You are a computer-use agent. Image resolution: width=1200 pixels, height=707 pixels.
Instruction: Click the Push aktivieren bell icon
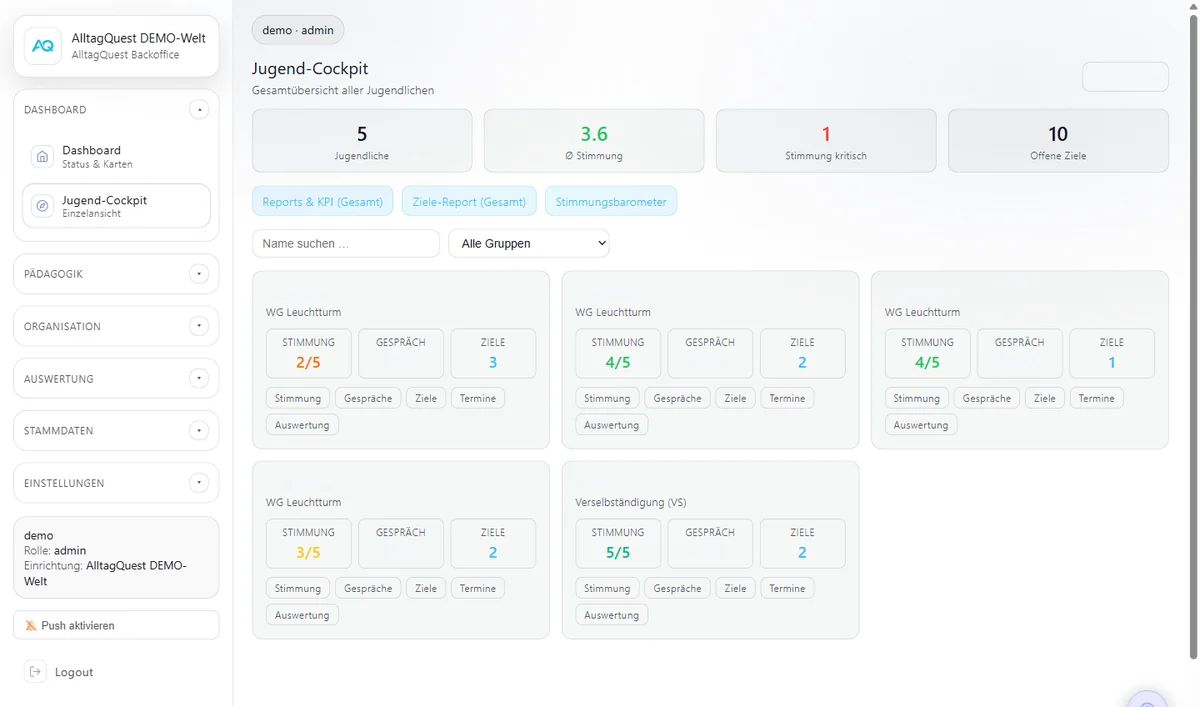[x=31, y=626]
